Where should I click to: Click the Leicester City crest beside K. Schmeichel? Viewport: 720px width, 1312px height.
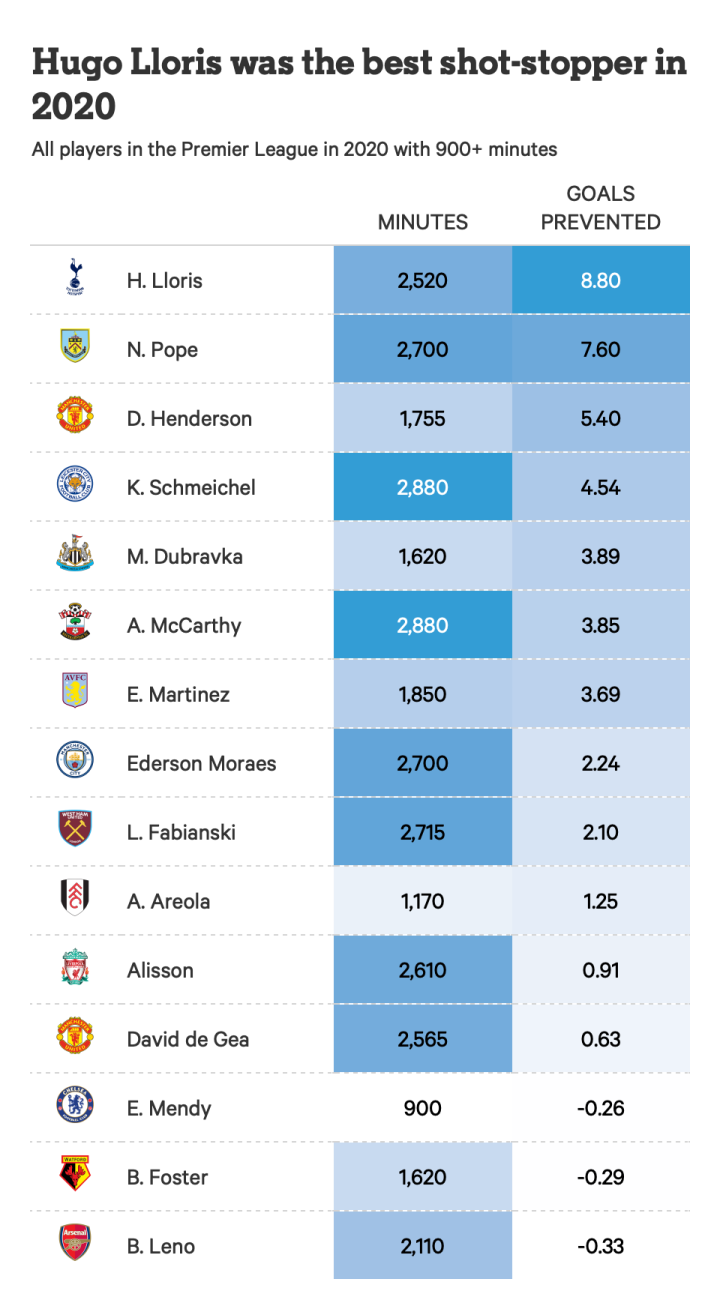coord(75,485)
